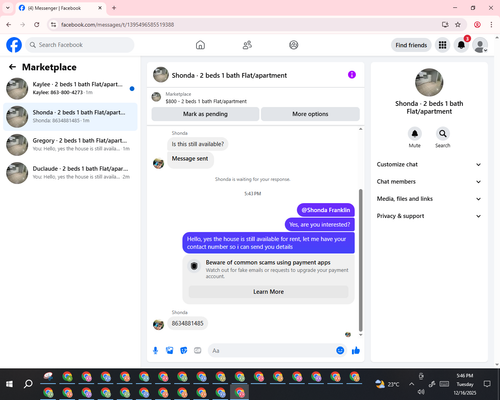Open Kaylee conversation in list
Viewport: 500px width, 400px height.
pyautogui.click(x=70, y=89)
